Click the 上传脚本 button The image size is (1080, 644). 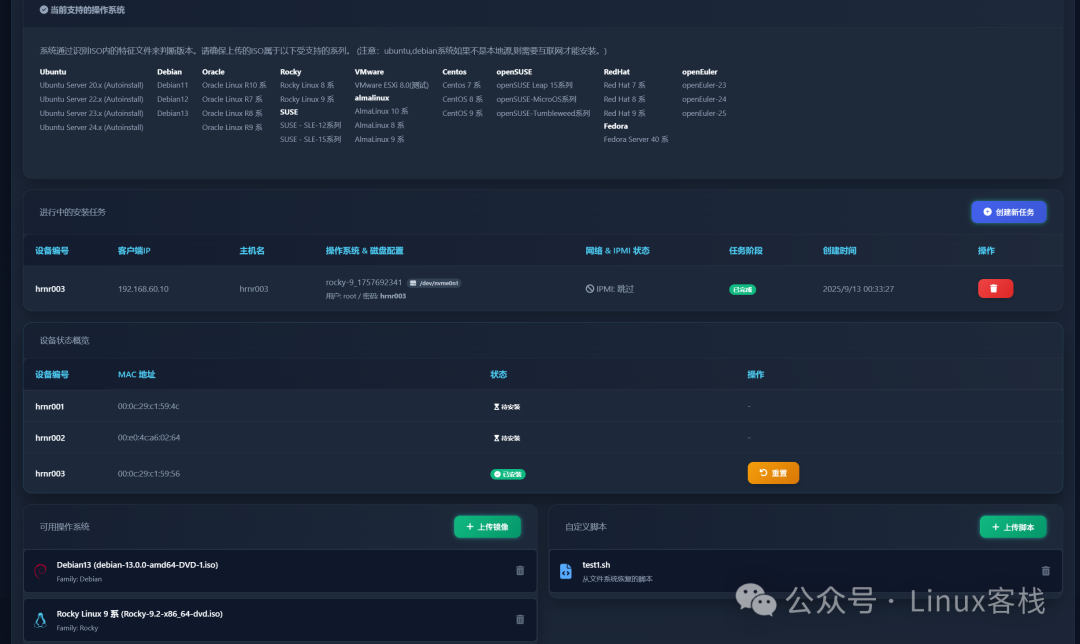click(1012, 527)
